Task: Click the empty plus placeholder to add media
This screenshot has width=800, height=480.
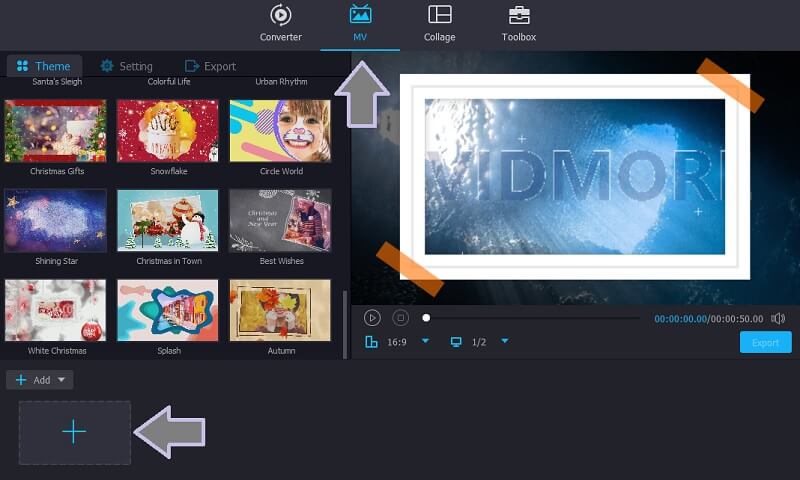Action: point(75,432)
